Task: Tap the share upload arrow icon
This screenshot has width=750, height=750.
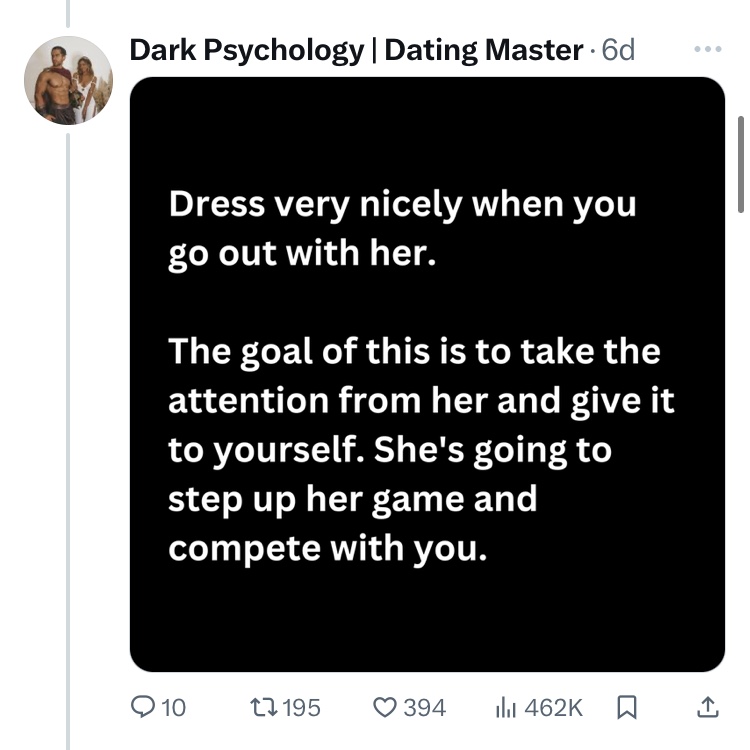Action: (706, 707)
